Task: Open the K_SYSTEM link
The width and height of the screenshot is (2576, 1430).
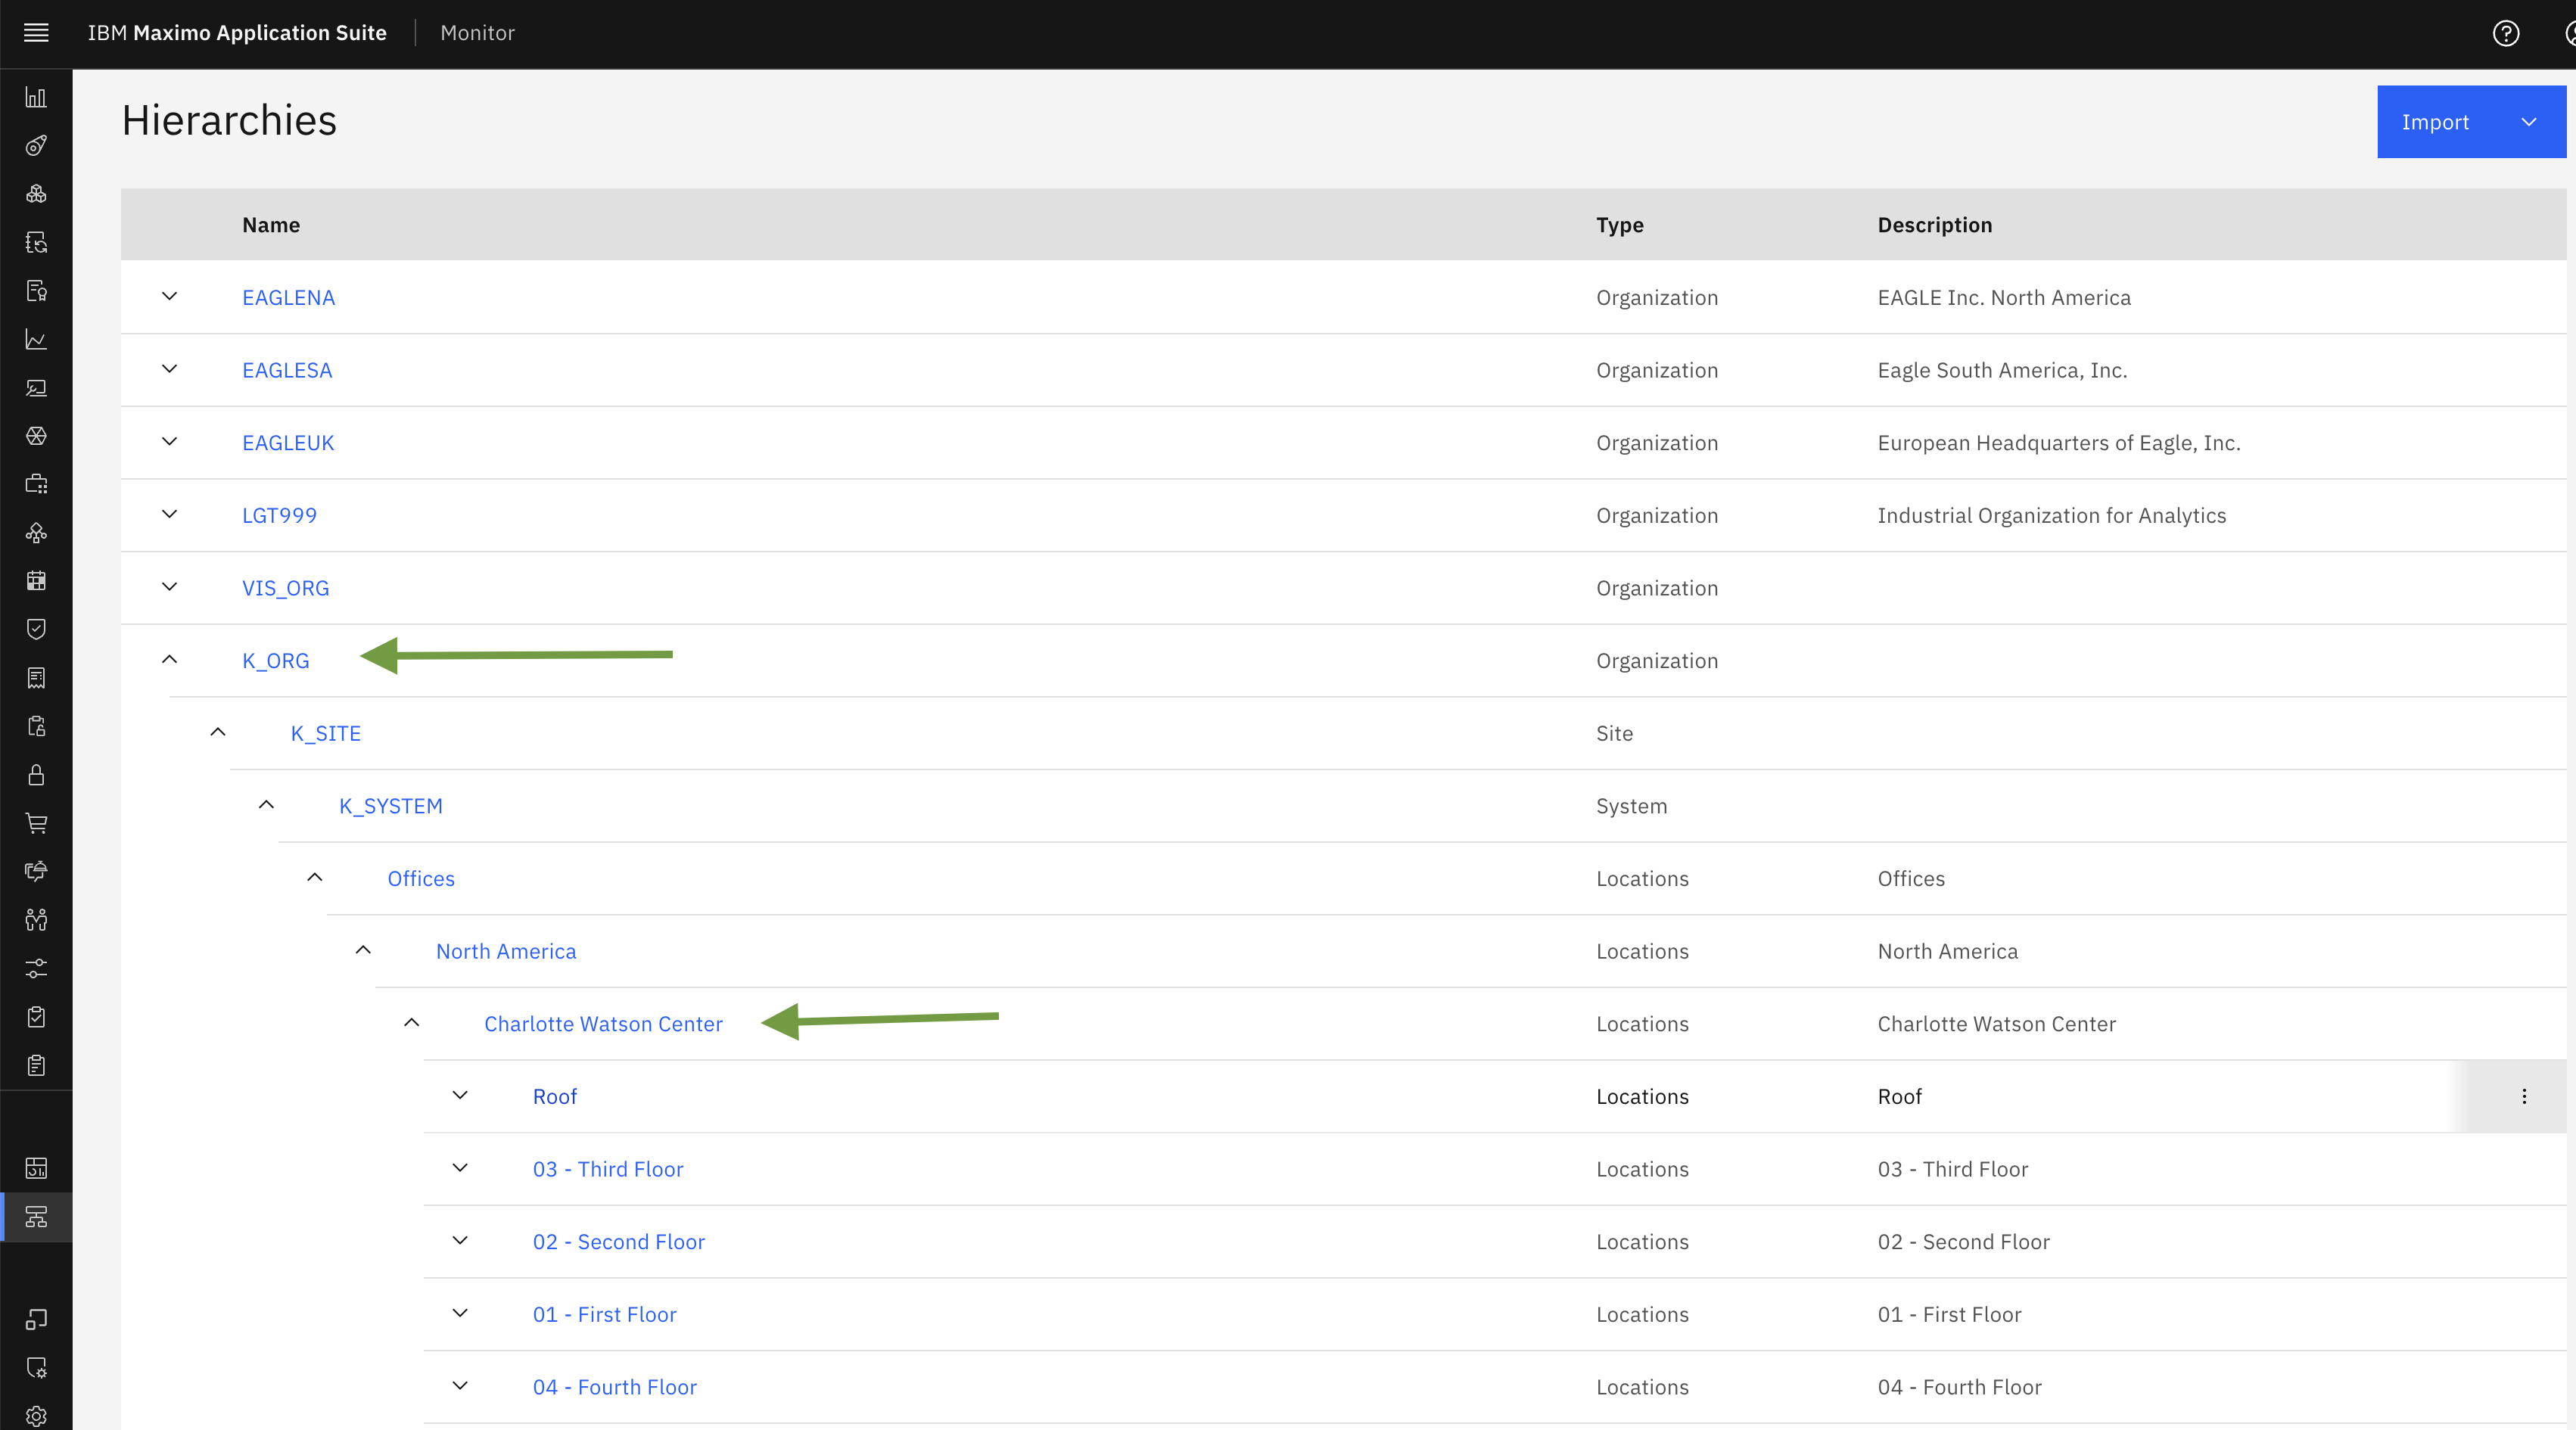Action: [x=390, y=806]
